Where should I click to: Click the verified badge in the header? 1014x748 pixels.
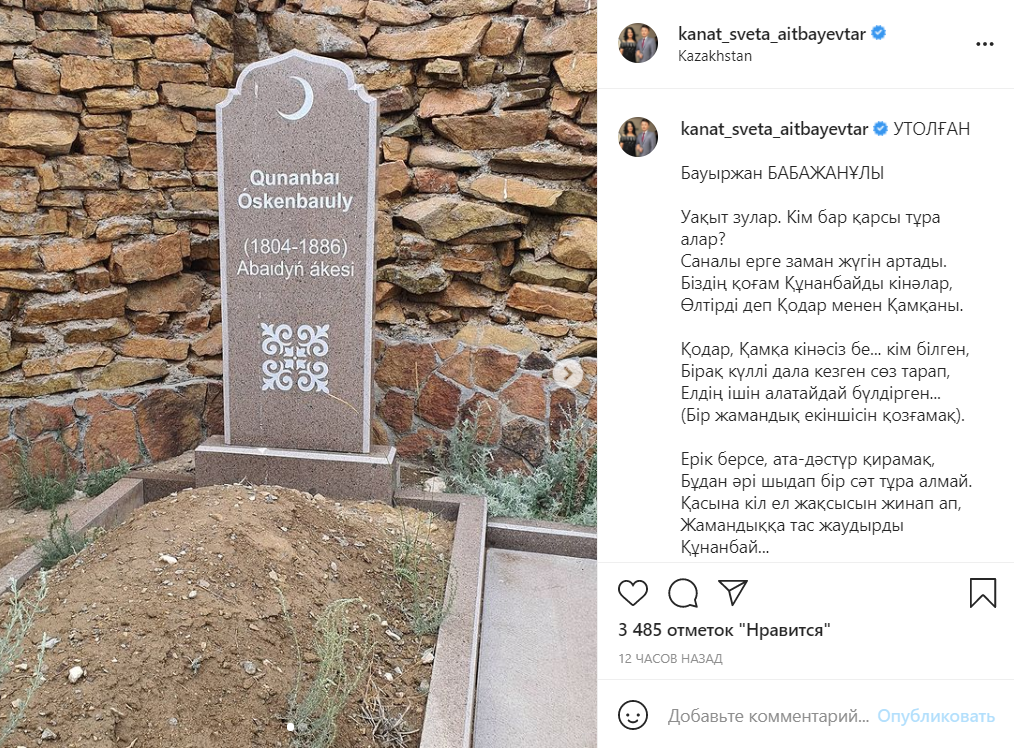[878, 33]
